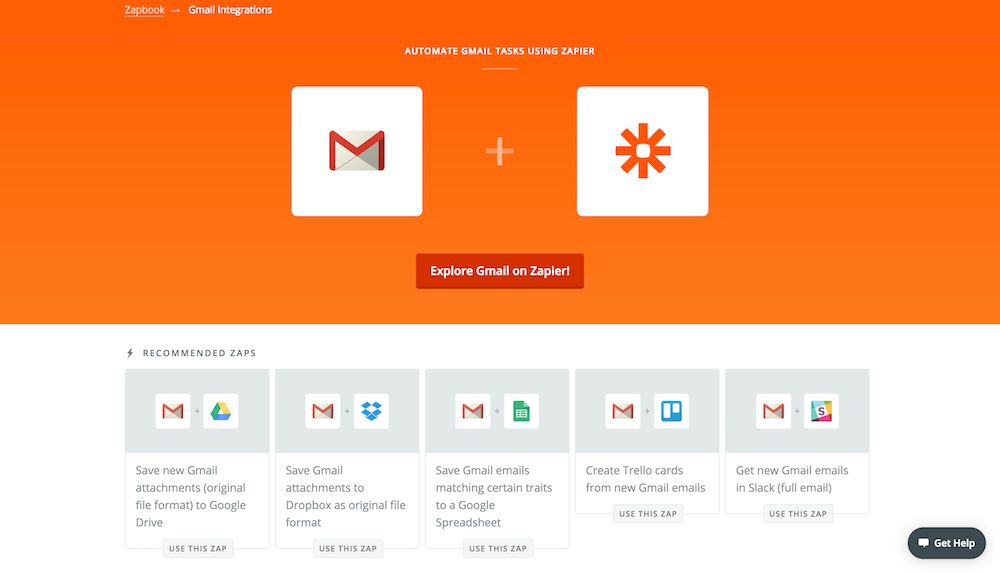Open 'Save Gmail attachments to Dropbox' description text
Image resolution: width=1000 pixels, height=573 pixels.
(346, 496)
